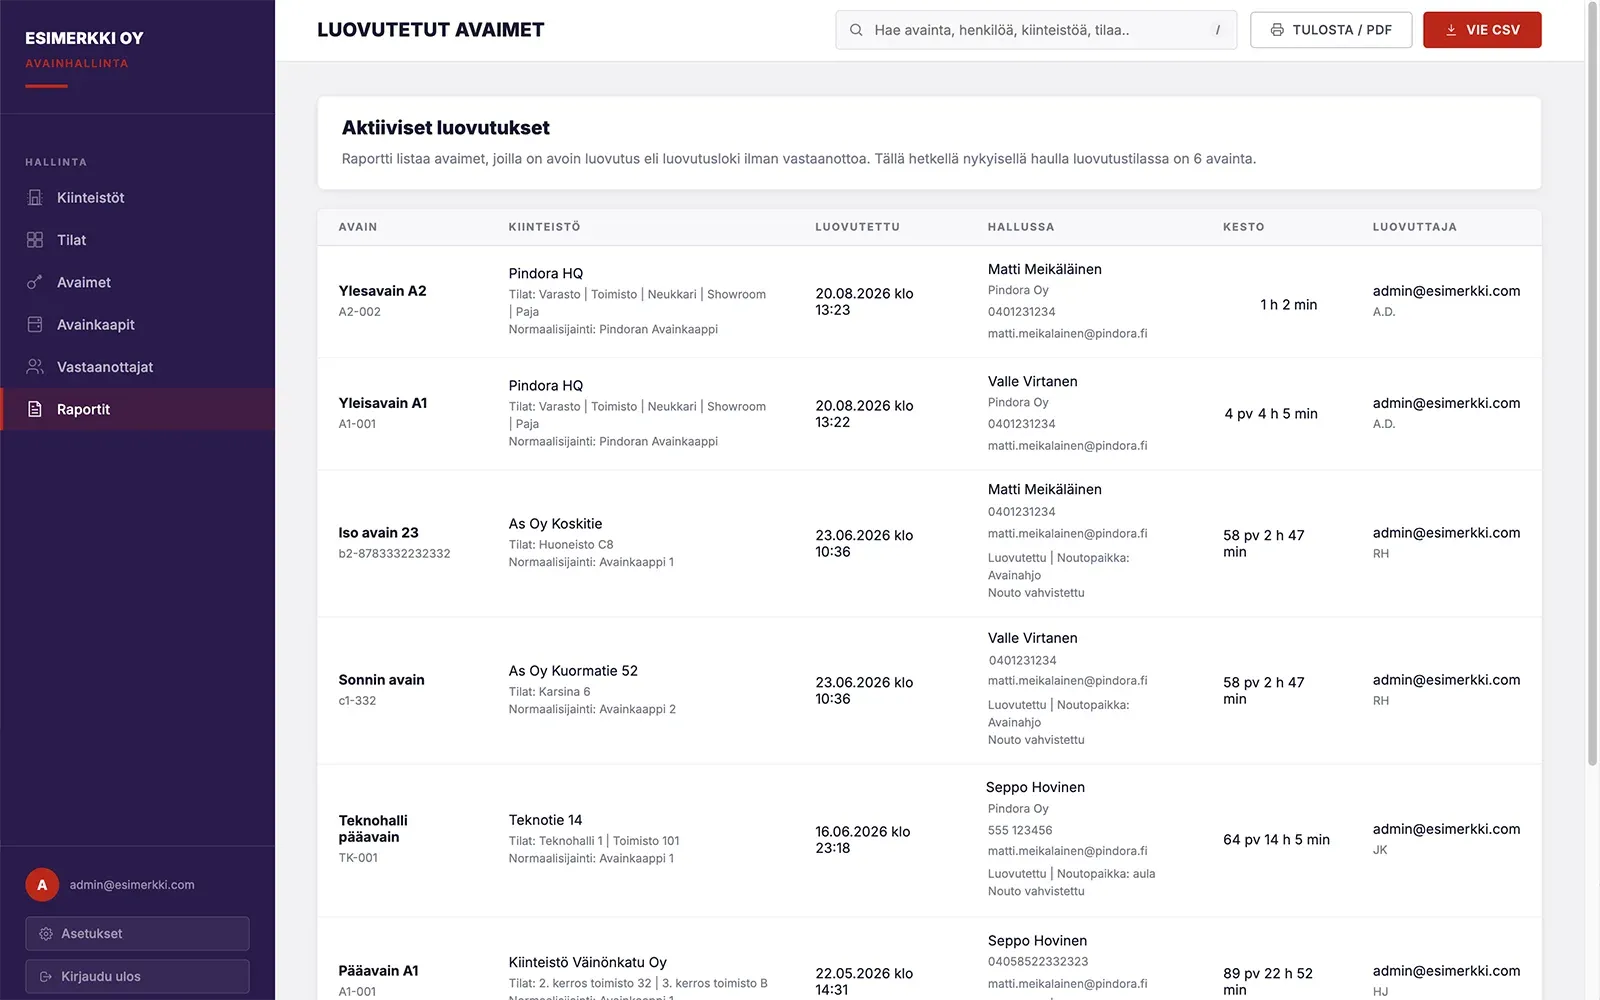Click Matti Meikäläinen in Ylesavain A2 row
Screen dimensions: 1600x1000
pyautogui.click(x=1045, y=269)
